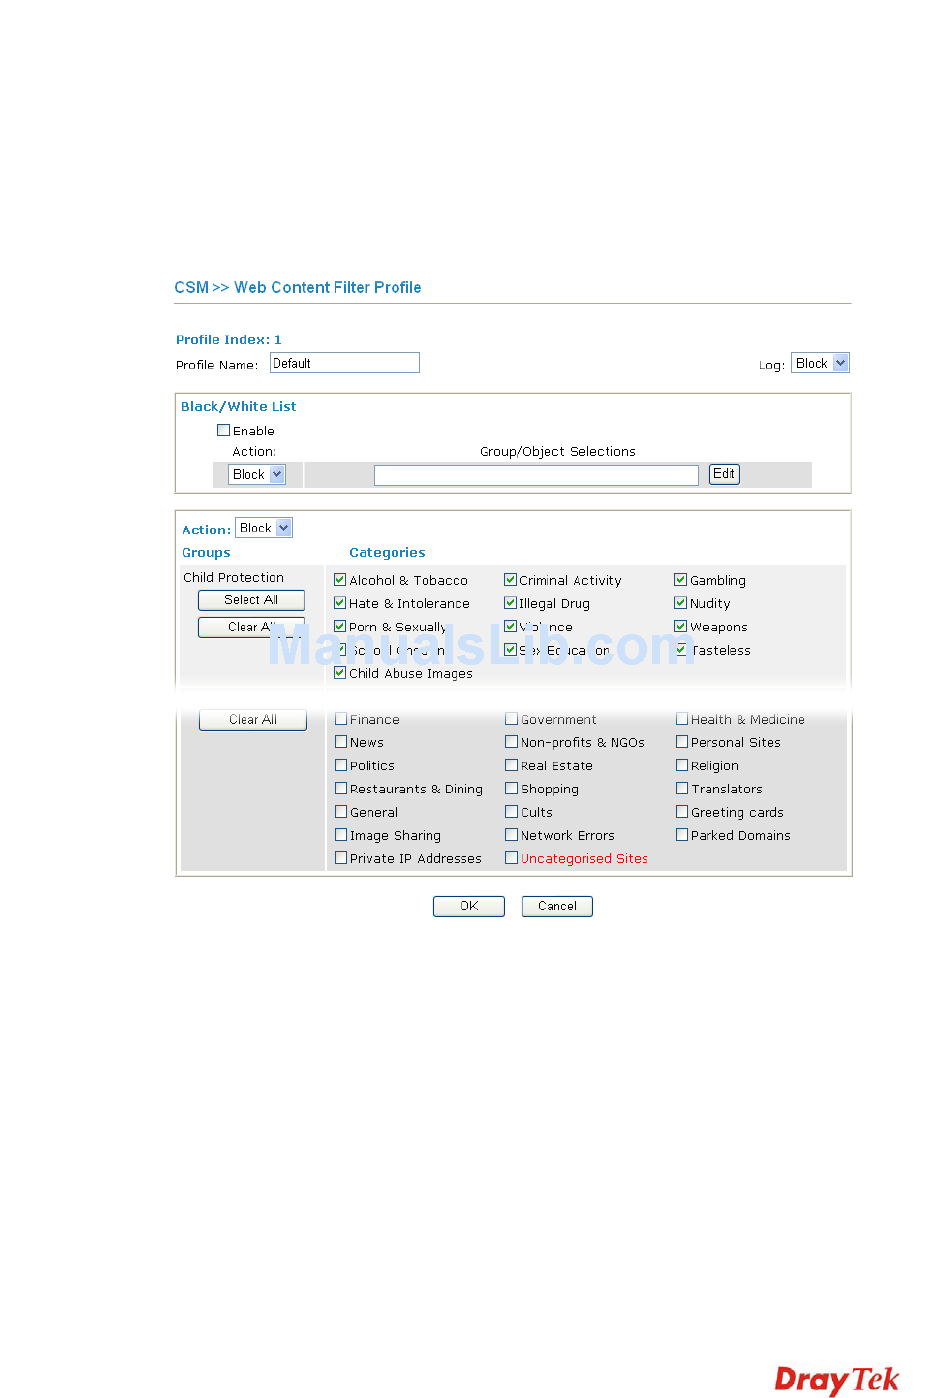Image resolution: width=950 pixels, height=1398 pixels.
Task: Untick the Child Abuse Images checkbox
Action: (x=340, y=673)
